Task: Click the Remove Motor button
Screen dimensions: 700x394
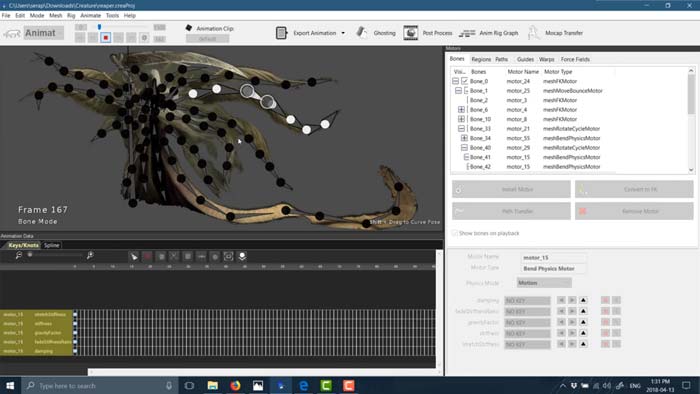Action: click(634, 211)
